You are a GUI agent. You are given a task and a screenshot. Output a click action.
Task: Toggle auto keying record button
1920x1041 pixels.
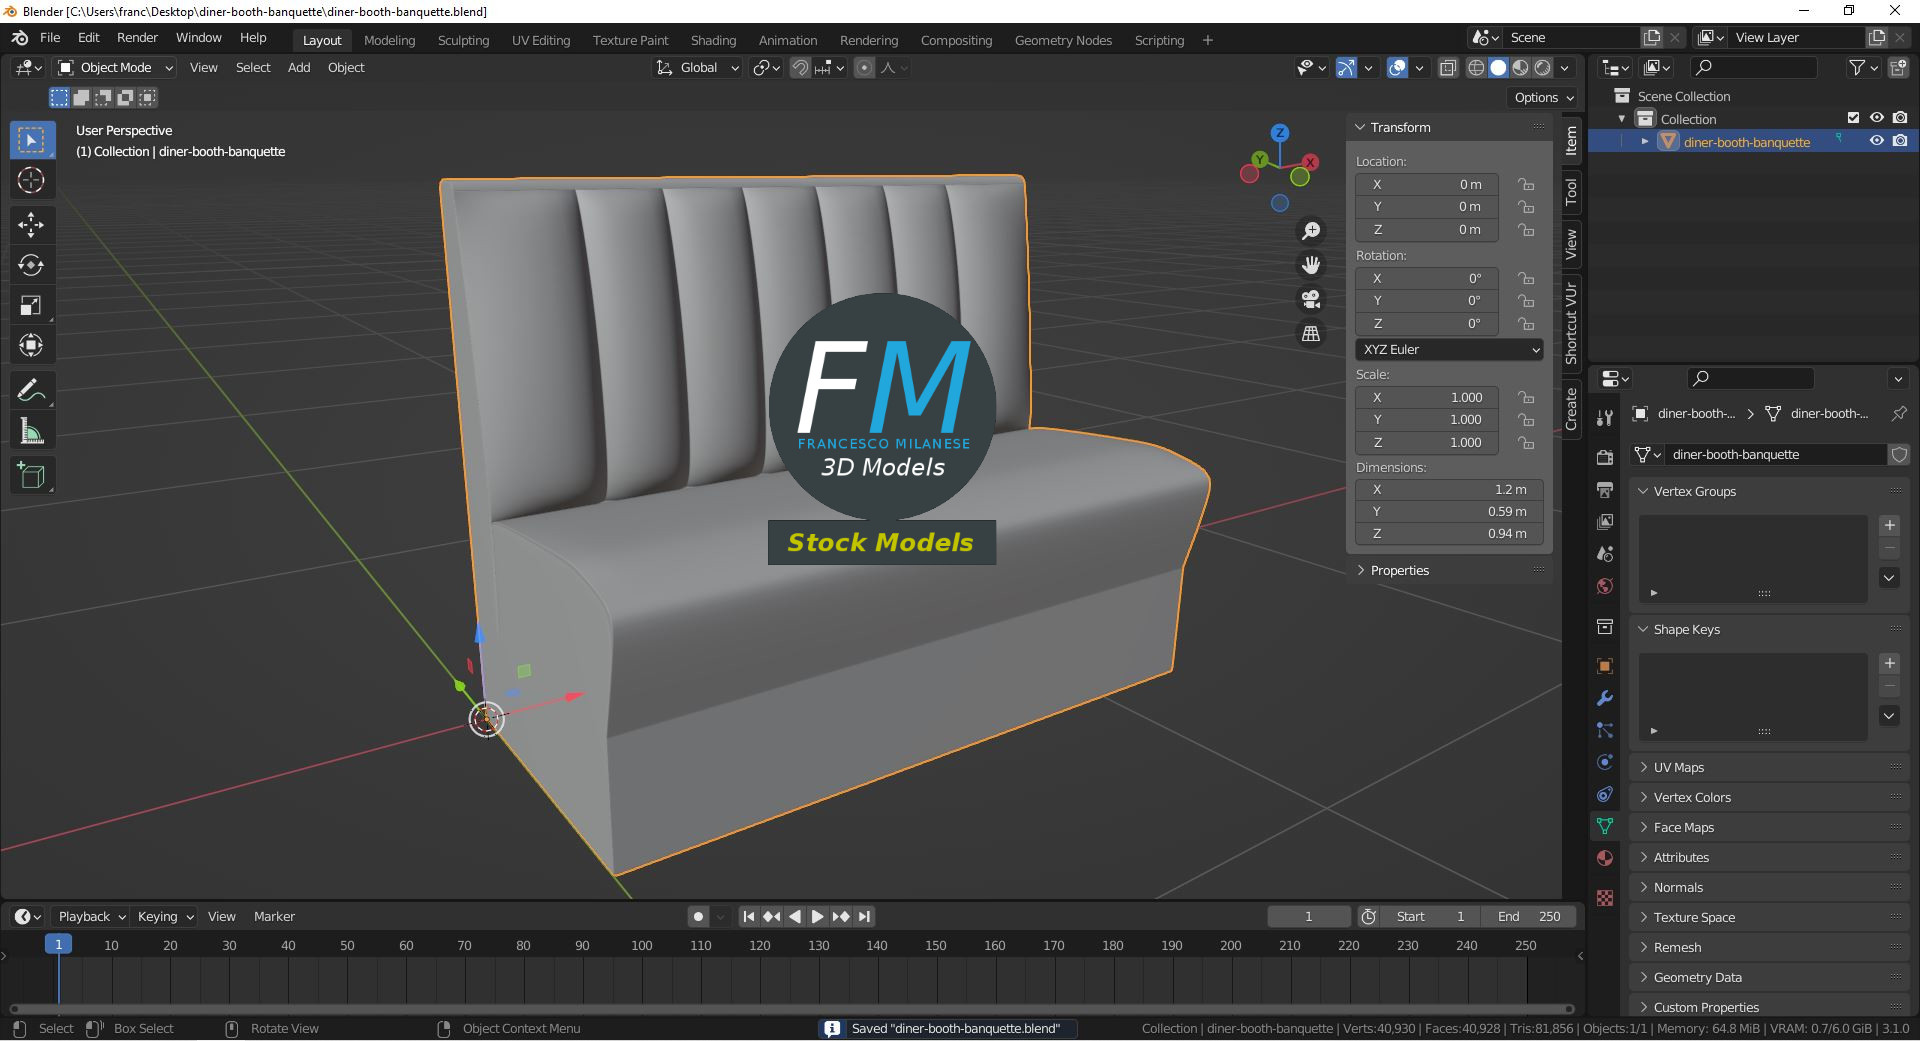698,917
